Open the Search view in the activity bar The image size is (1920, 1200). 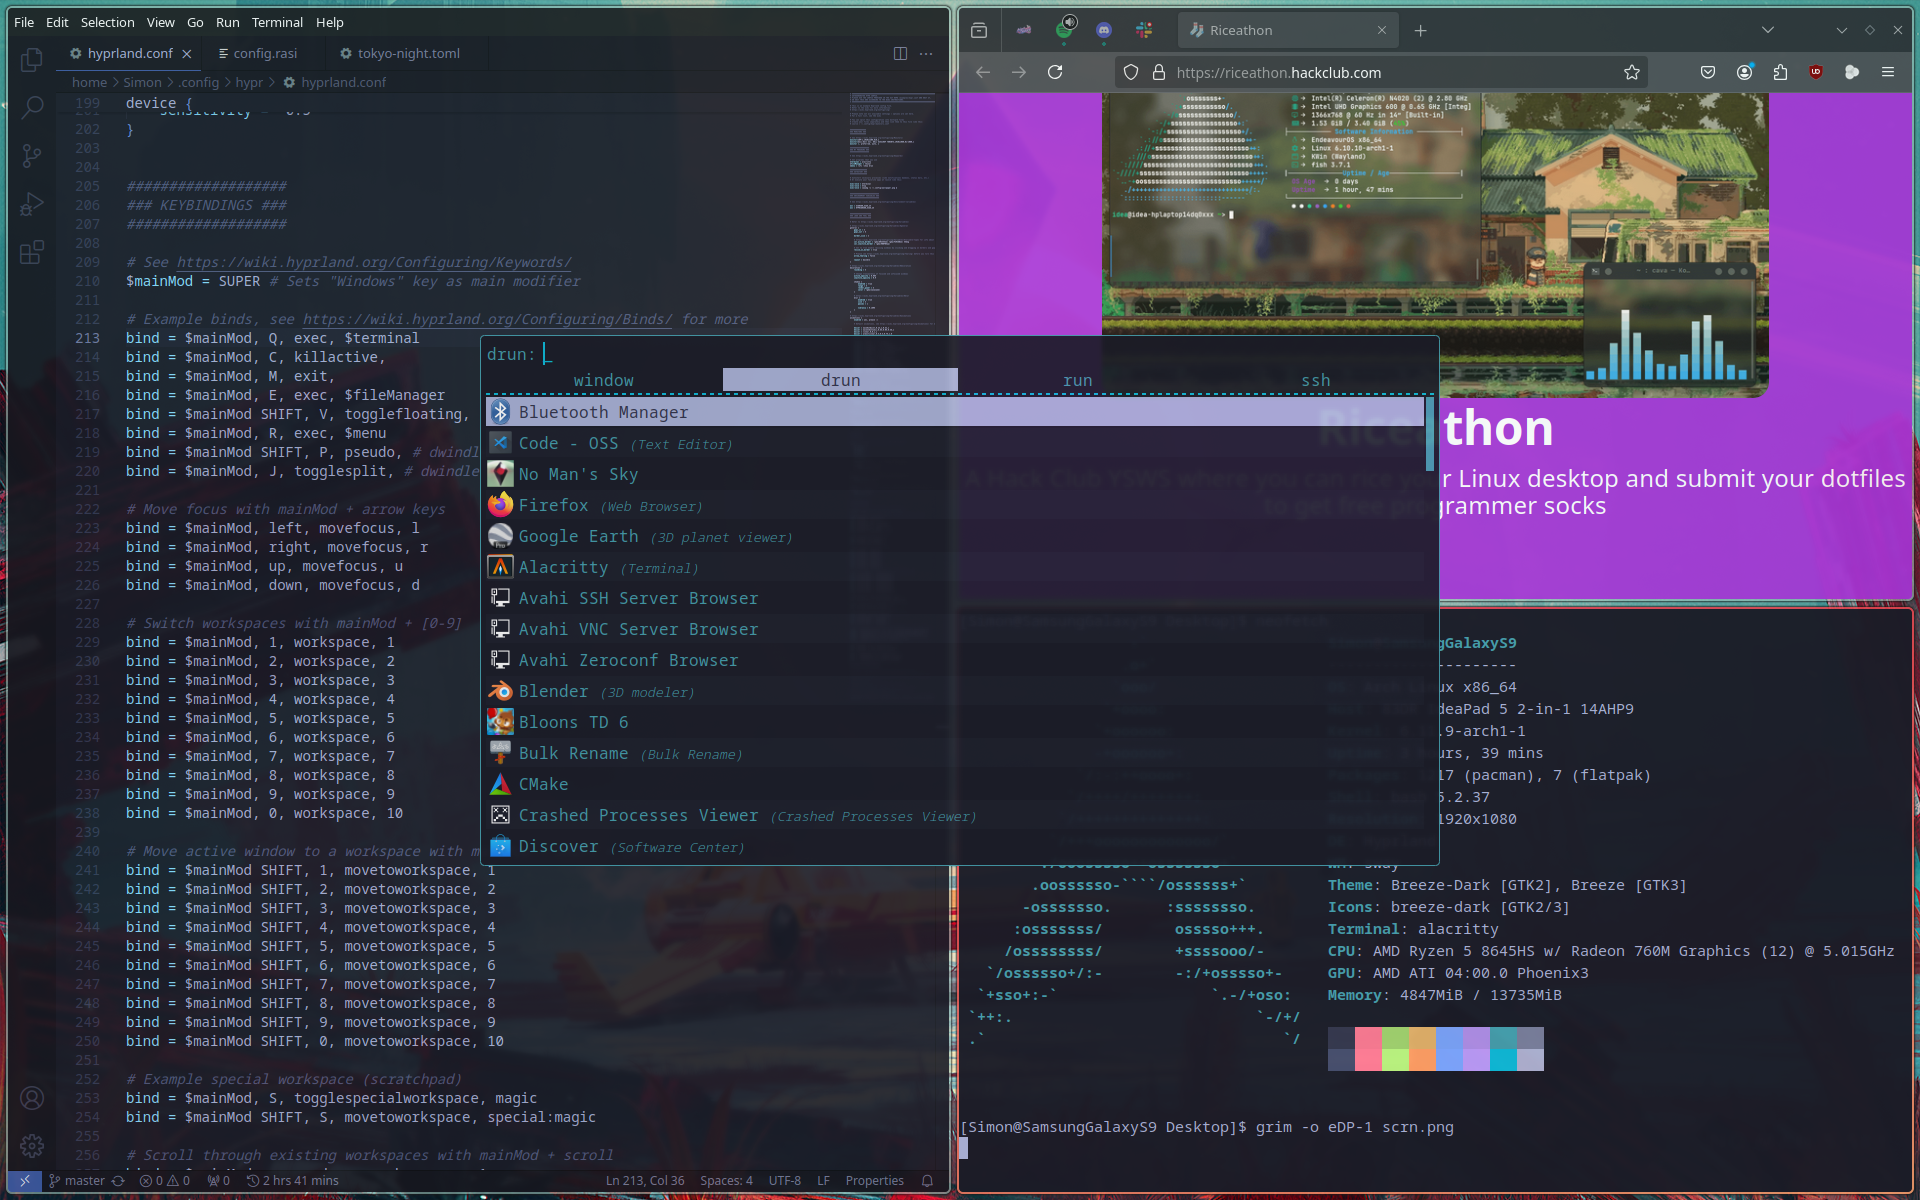tap(32, 107)
